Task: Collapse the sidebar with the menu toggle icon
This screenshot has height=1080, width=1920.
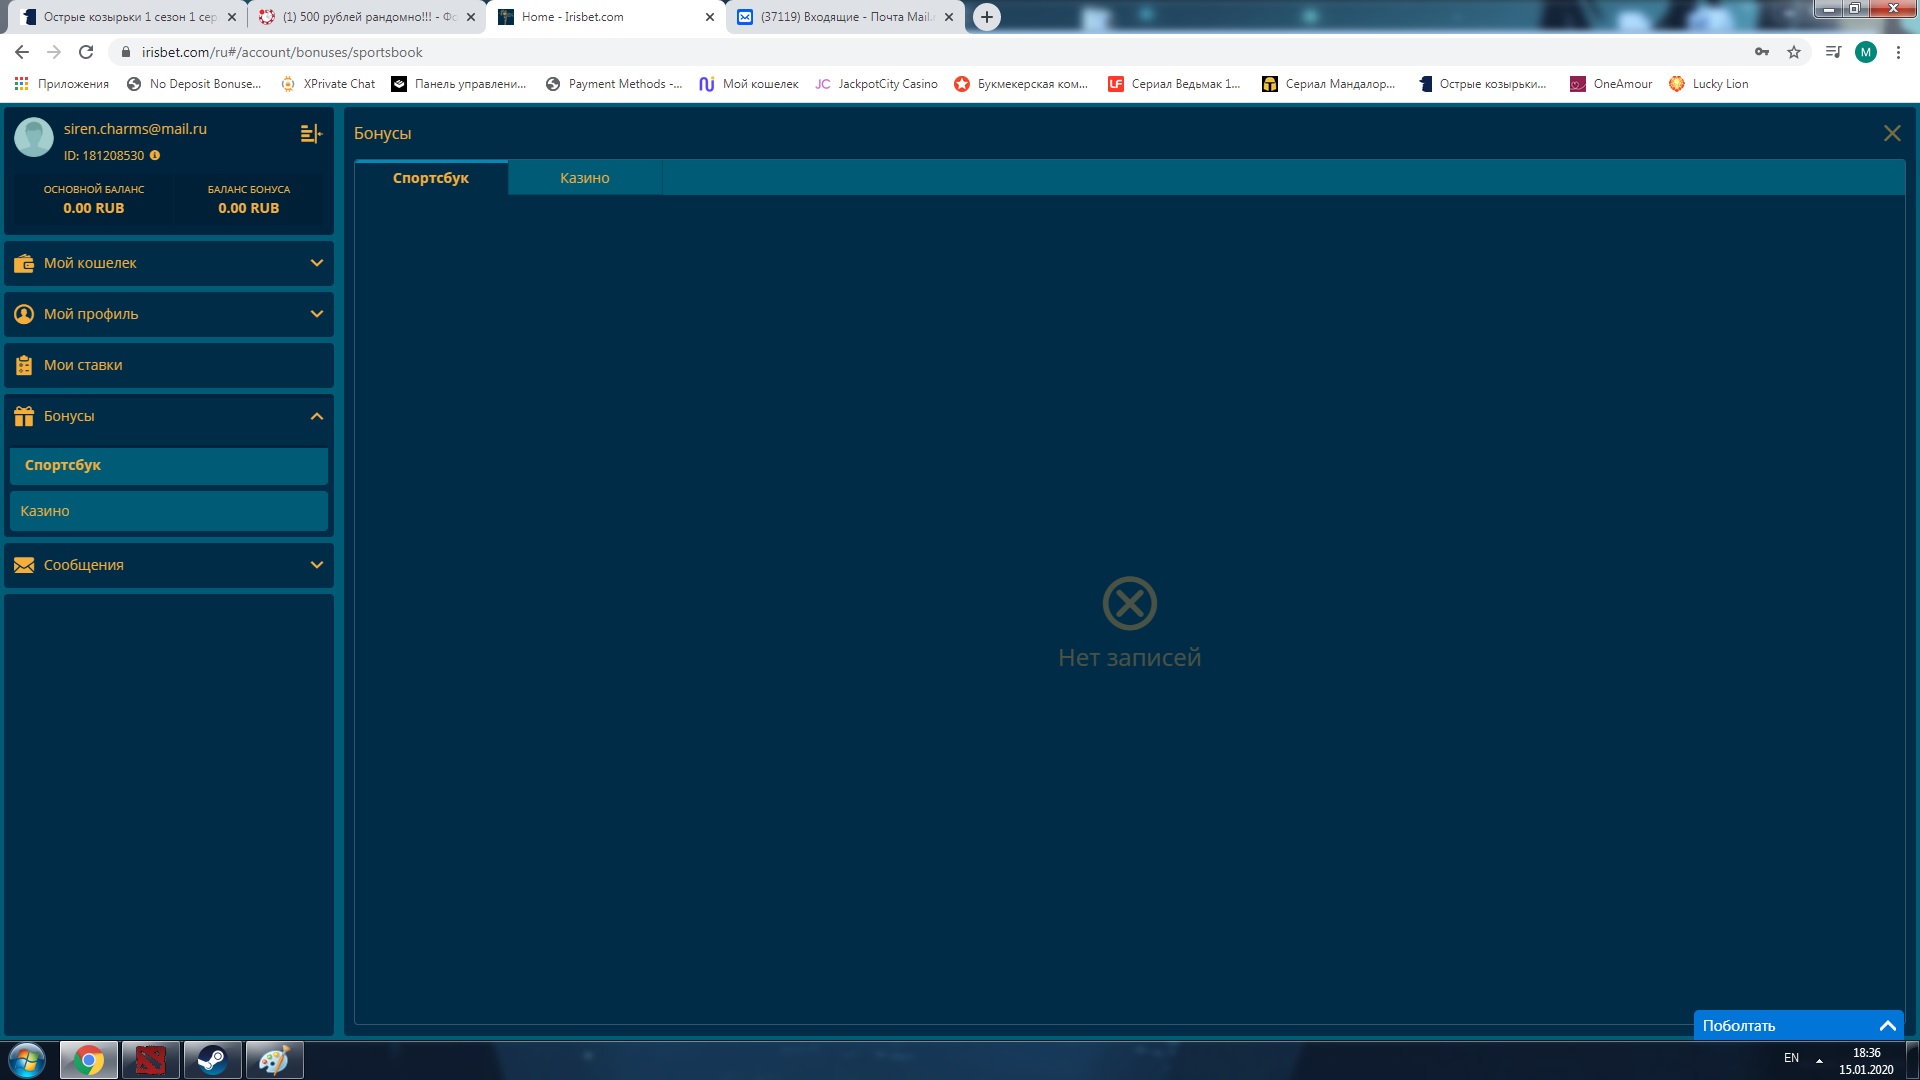Action: (x=311, y=134)
